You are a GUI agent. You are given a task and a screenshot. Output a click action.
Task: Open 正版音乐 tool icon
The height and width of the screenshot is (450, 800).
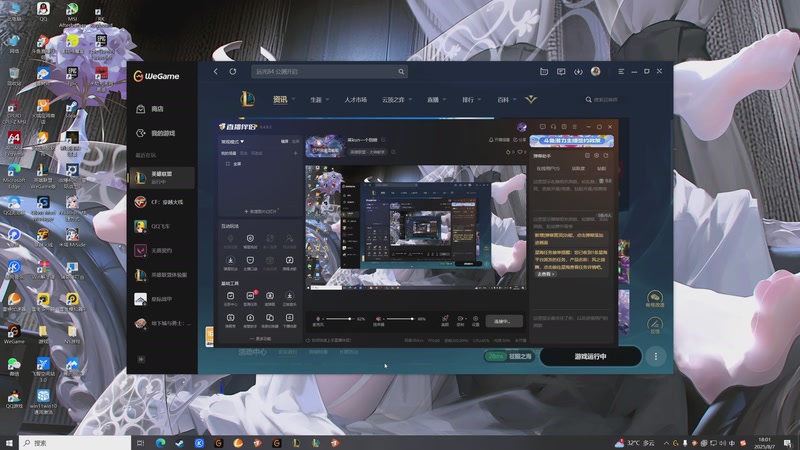(x=289, y=298)
